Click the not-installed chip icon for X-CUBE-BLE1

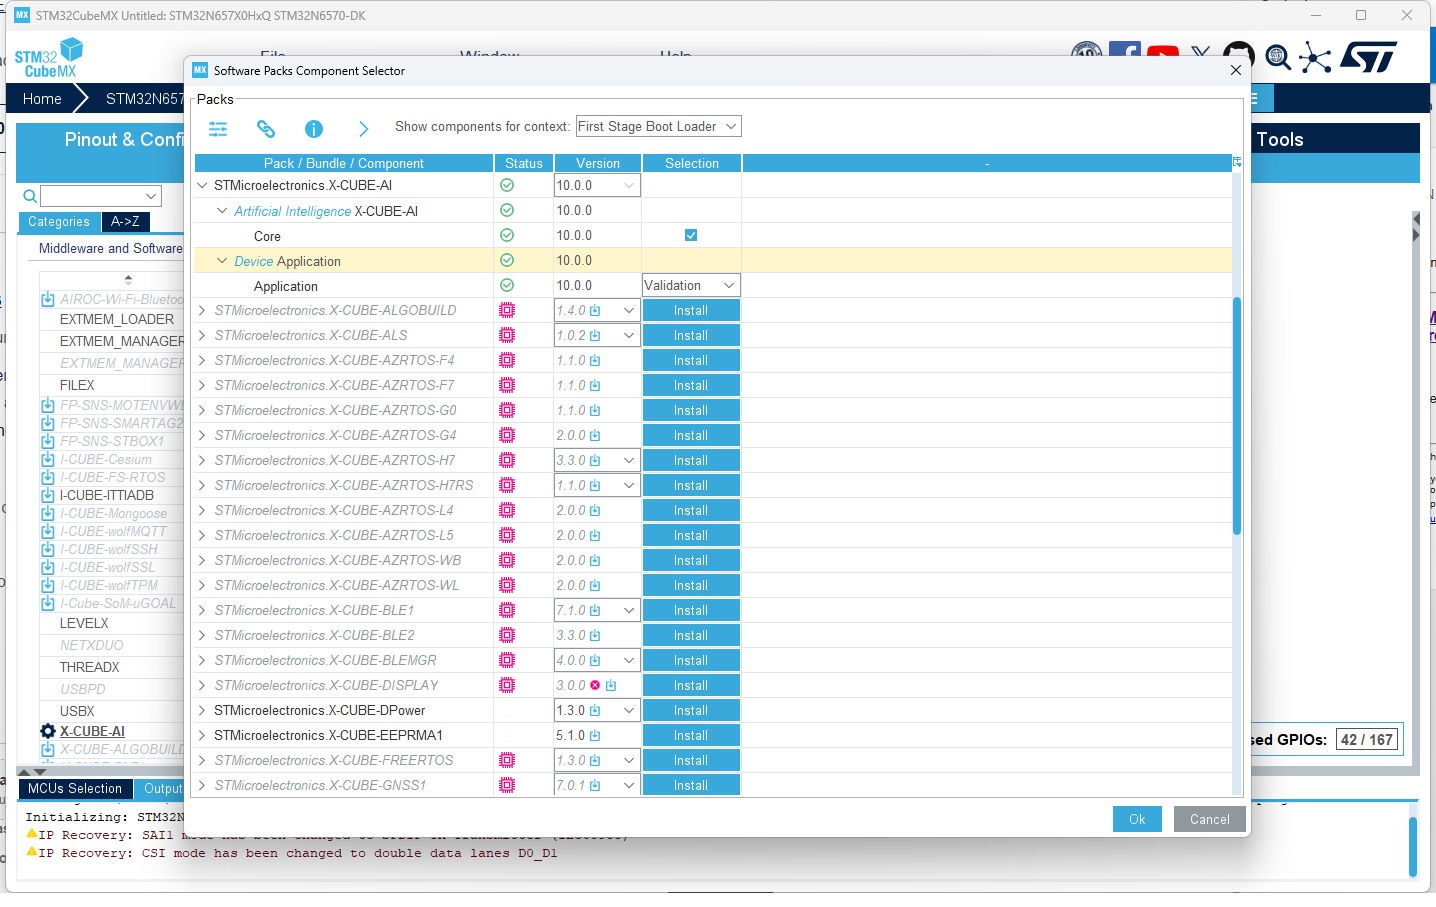507,610
